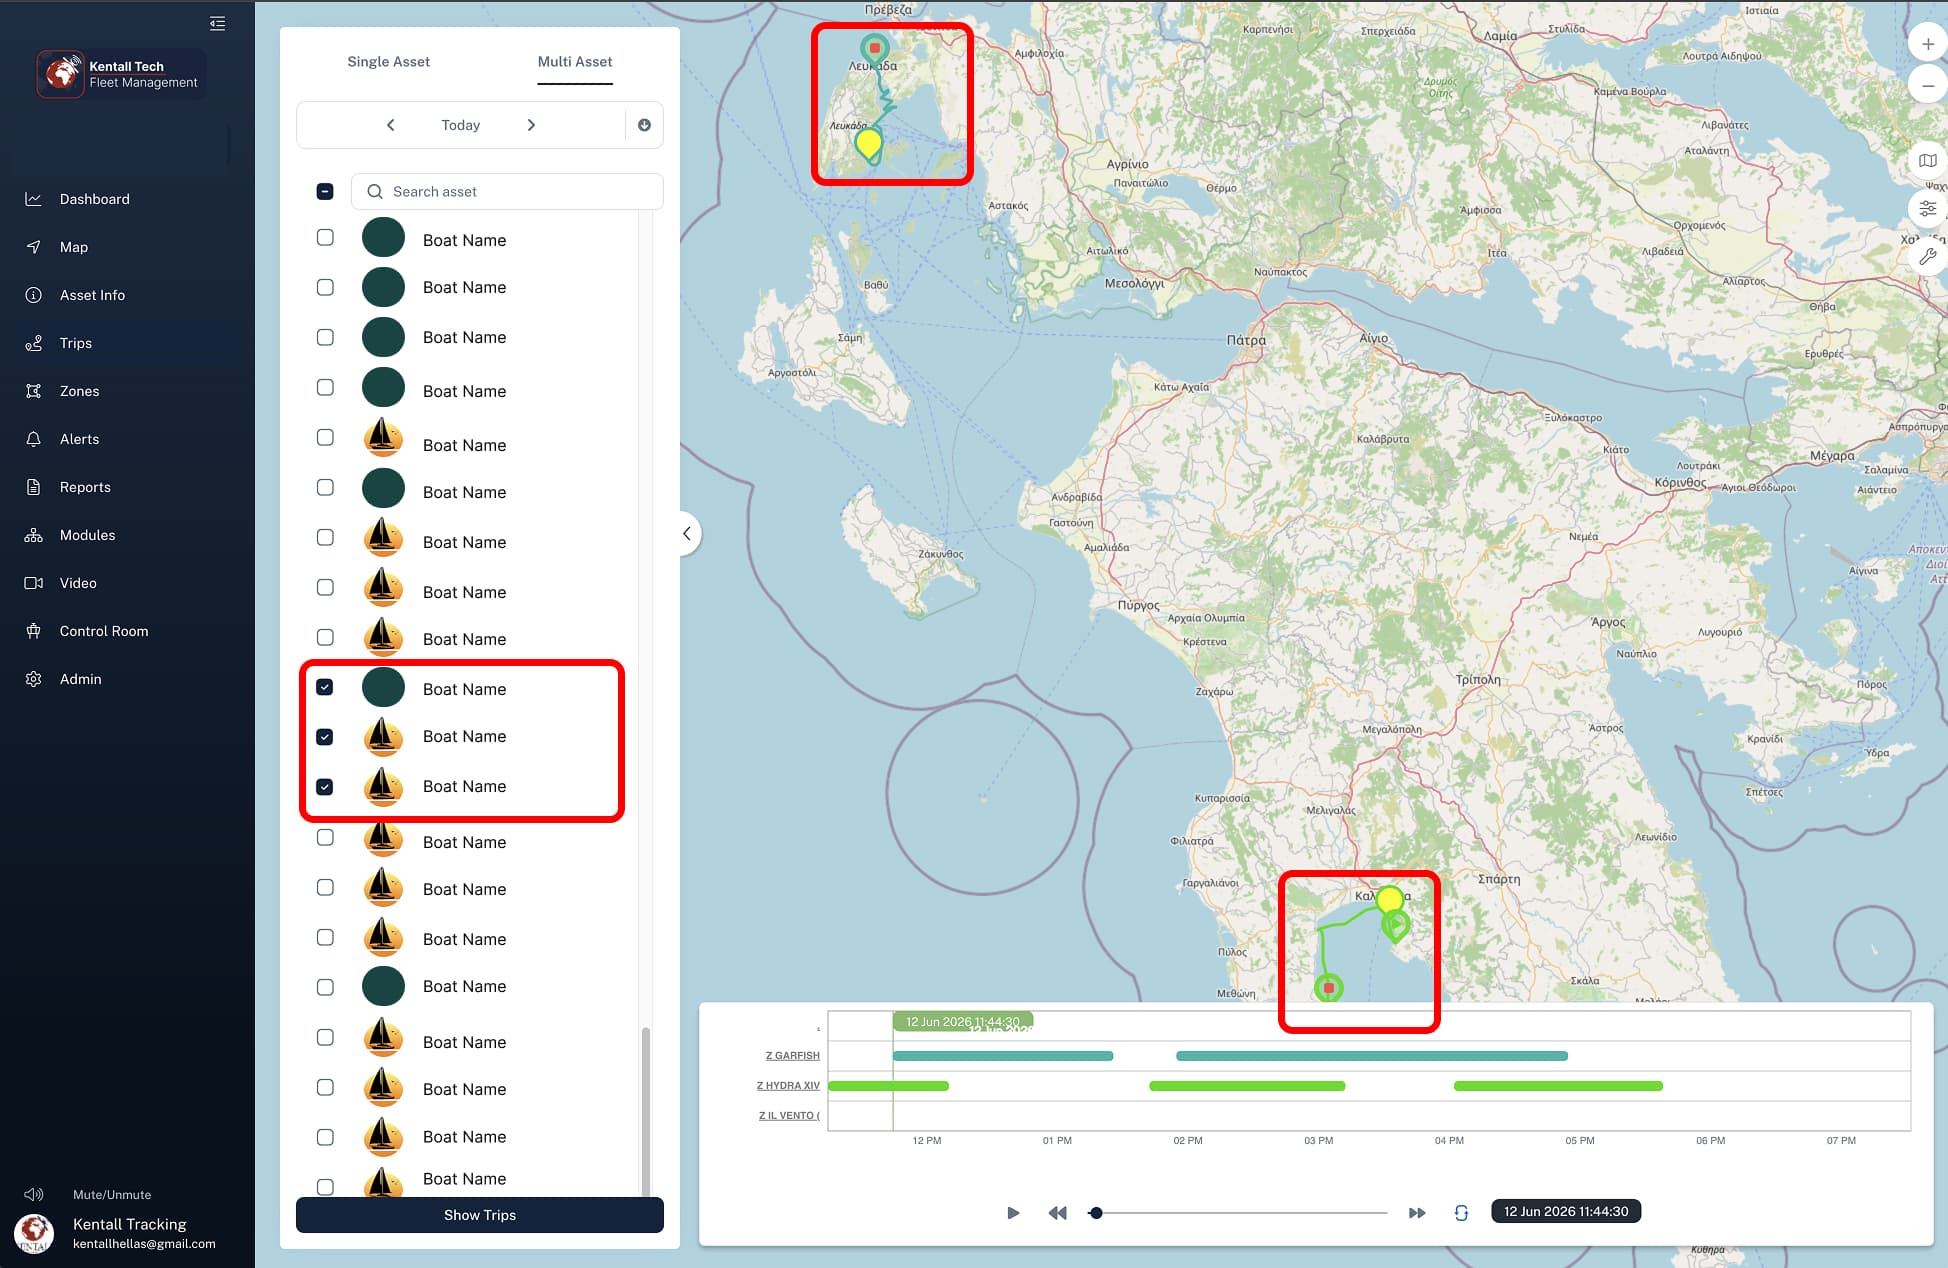Uncheck the checked Boat Name with round green icon
The height and width of the screenshot is (1268, 1948).
[x=325, y=687]
